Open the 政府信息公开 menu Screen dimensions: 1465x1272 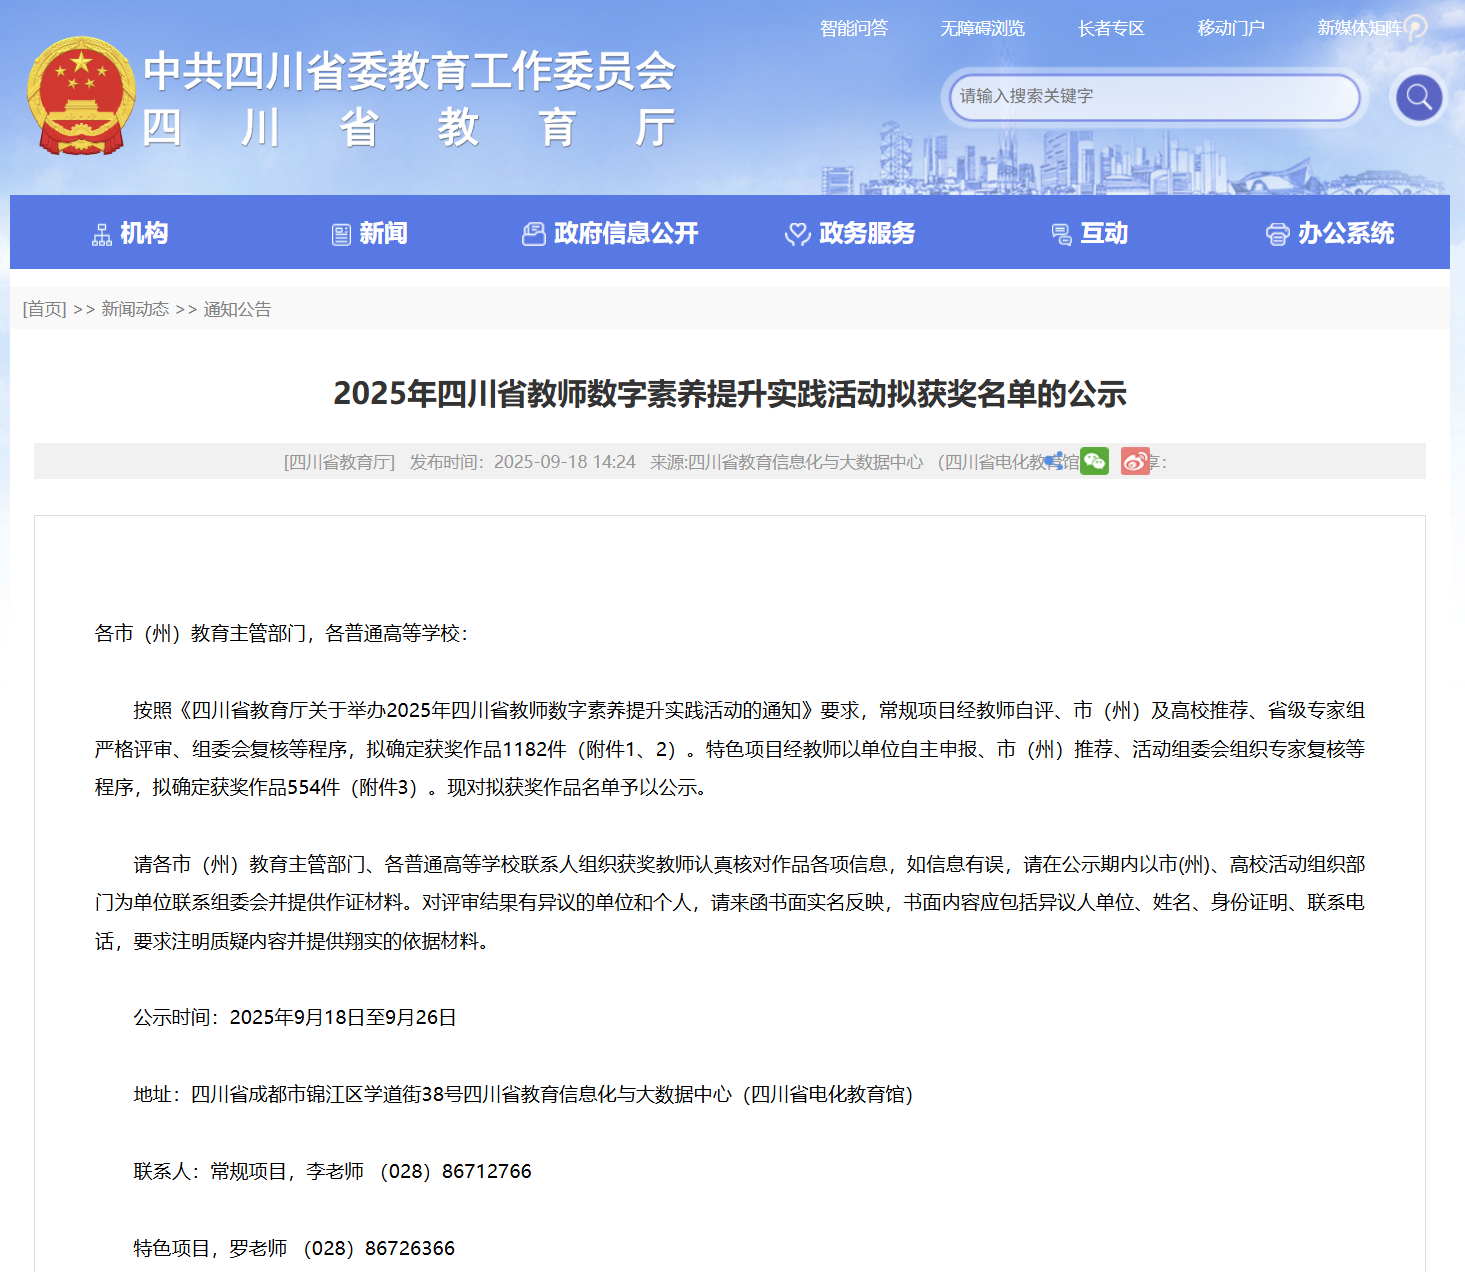[x=611, y=234]
